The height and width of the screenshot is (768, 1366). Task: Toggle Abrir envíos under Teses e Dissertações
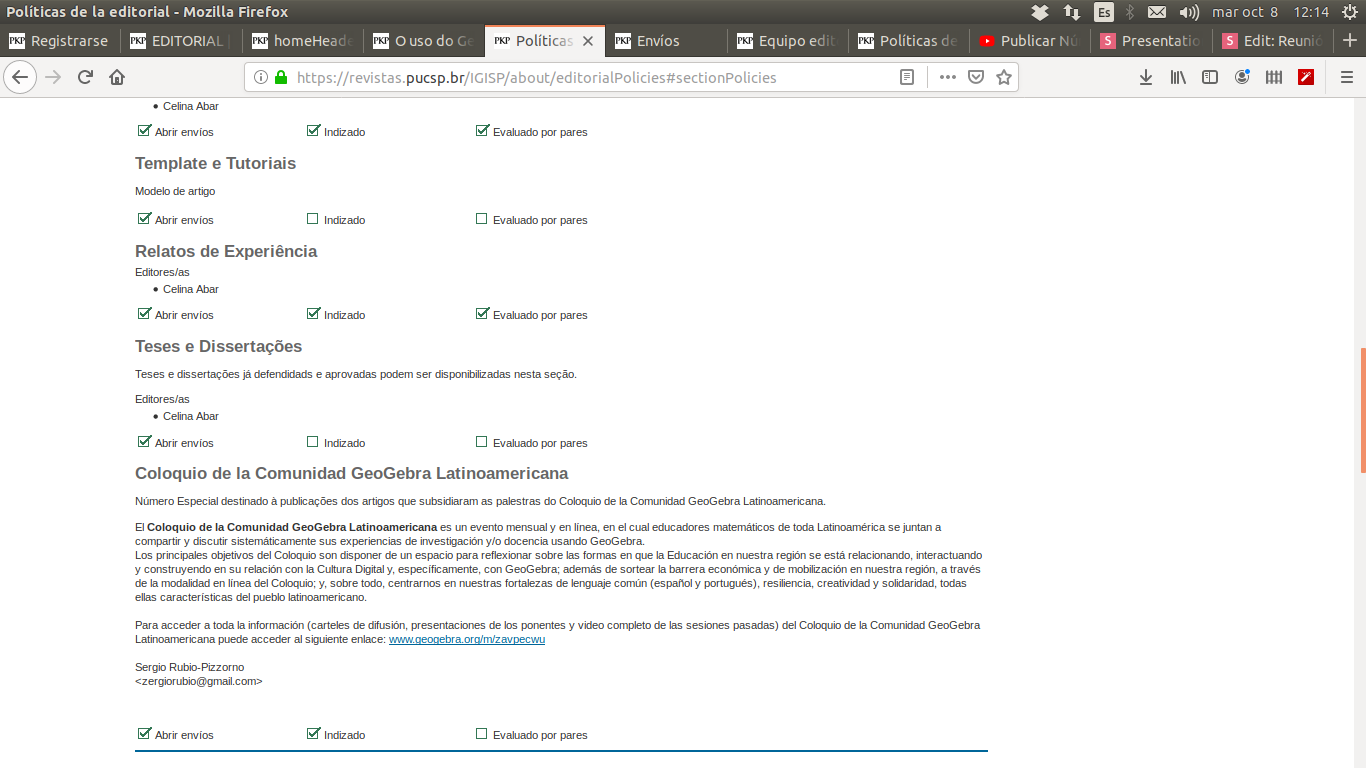pyautogui.click(x=144, y=441)
